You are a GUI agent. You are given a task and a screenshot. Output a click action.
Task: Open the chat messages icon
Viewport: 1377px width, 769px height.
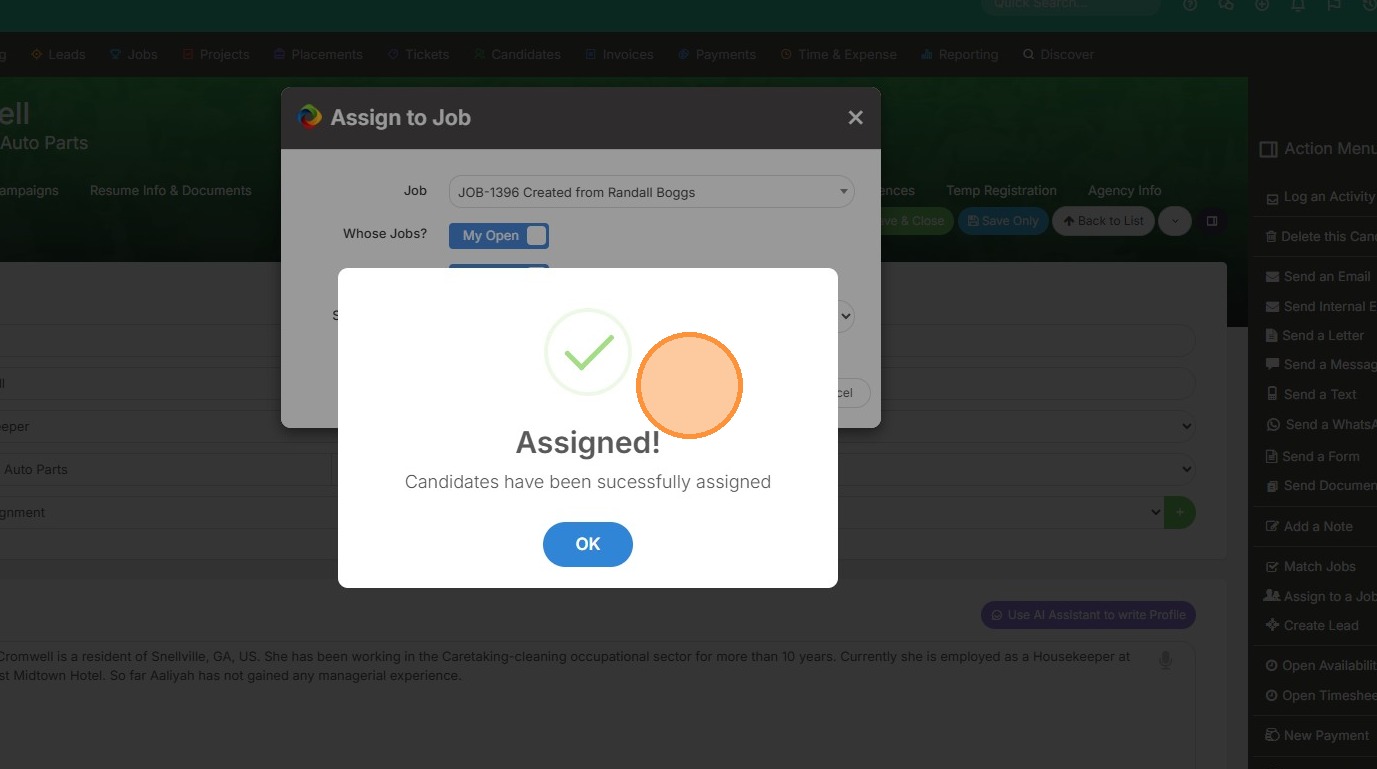click(1226, 5)
